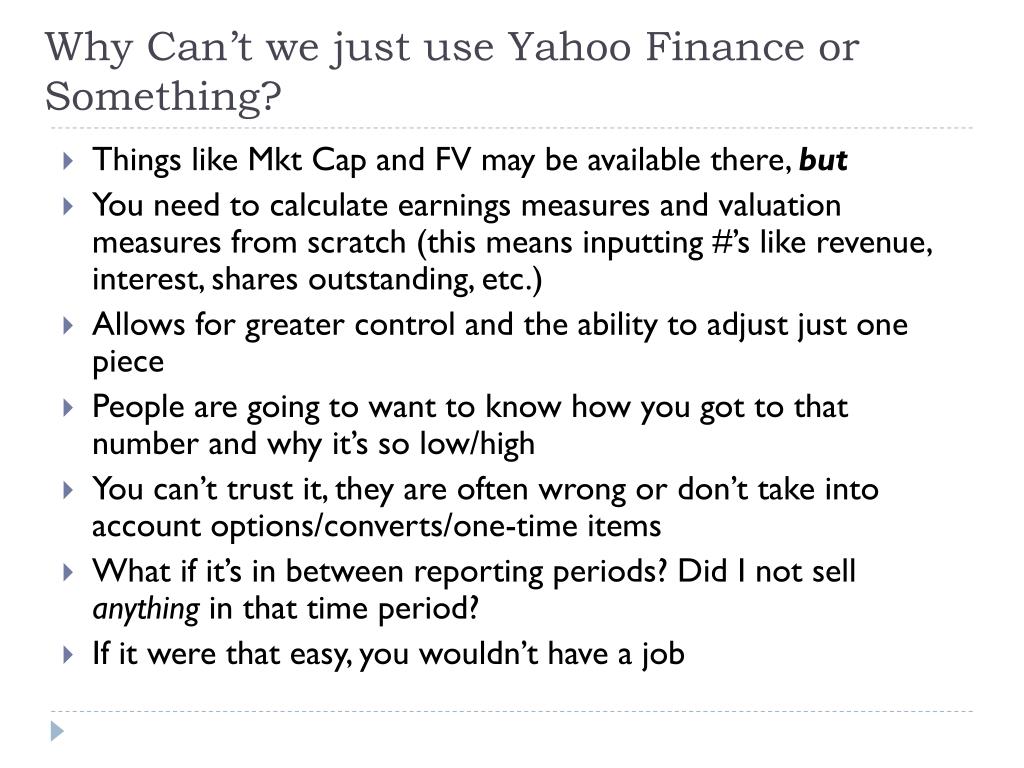Image resolution: width=1024 pixels, height=768 pixels.
Task: Click the word 'piece' on its own line
Action: 128,364
